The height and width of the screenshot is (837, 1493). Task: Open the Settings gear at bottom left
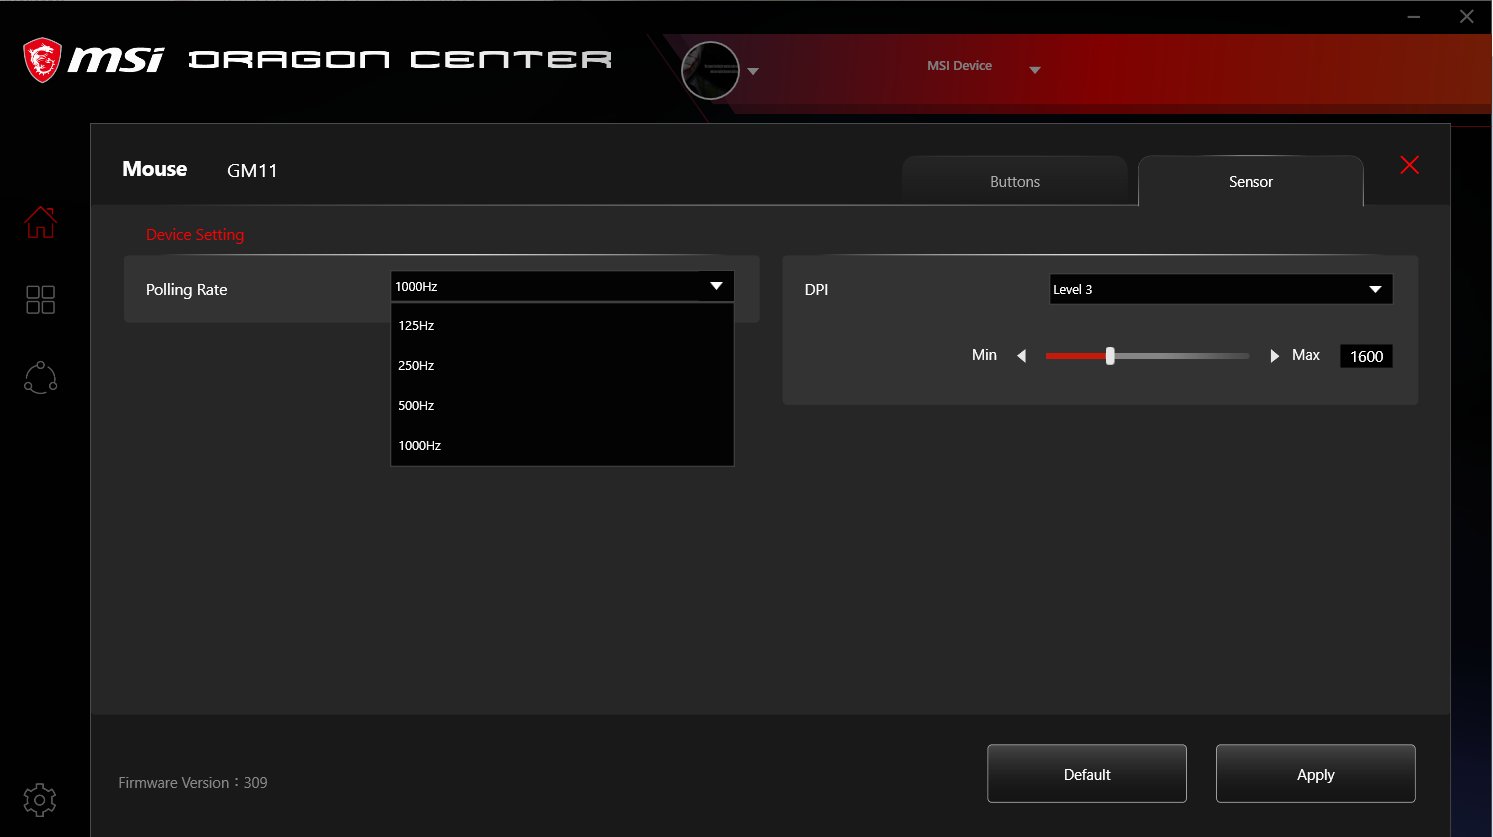tap(39, 800)
